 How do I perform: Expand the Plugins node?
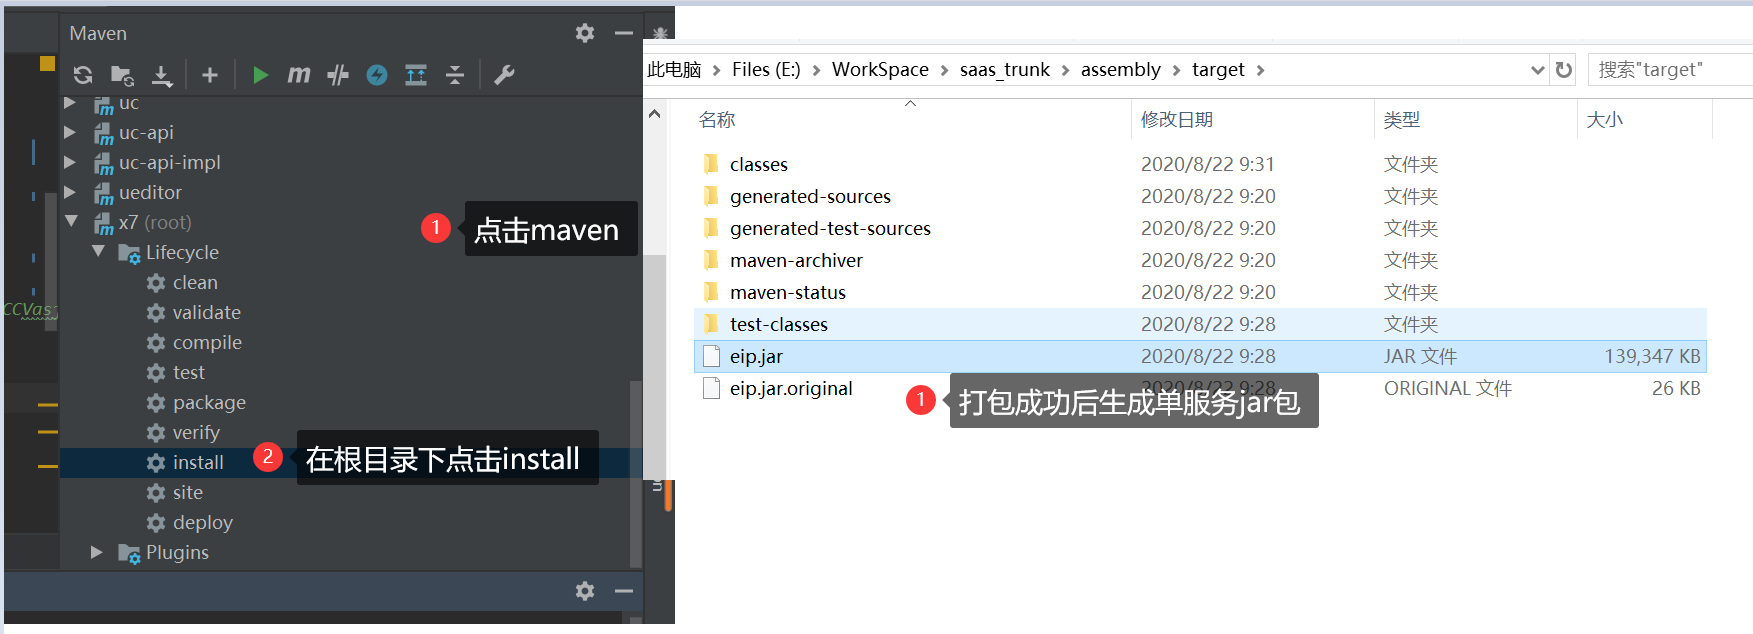tap(97, 552)
